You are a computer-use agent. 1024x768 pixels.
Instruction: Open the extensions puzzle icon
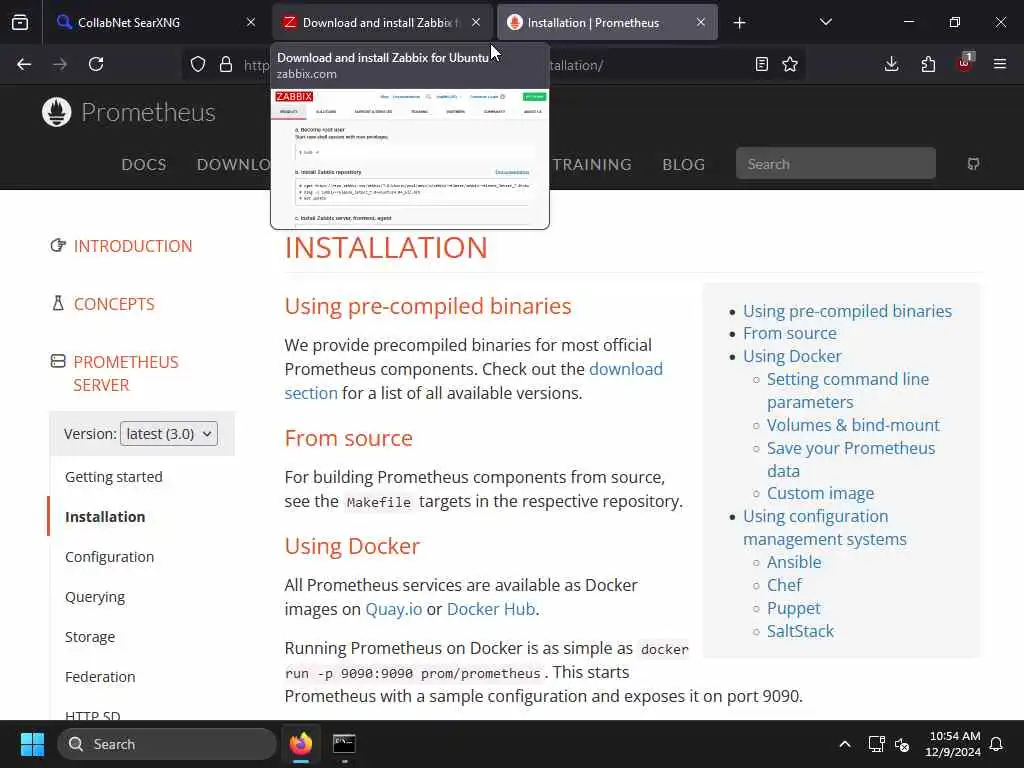(928, 64)
